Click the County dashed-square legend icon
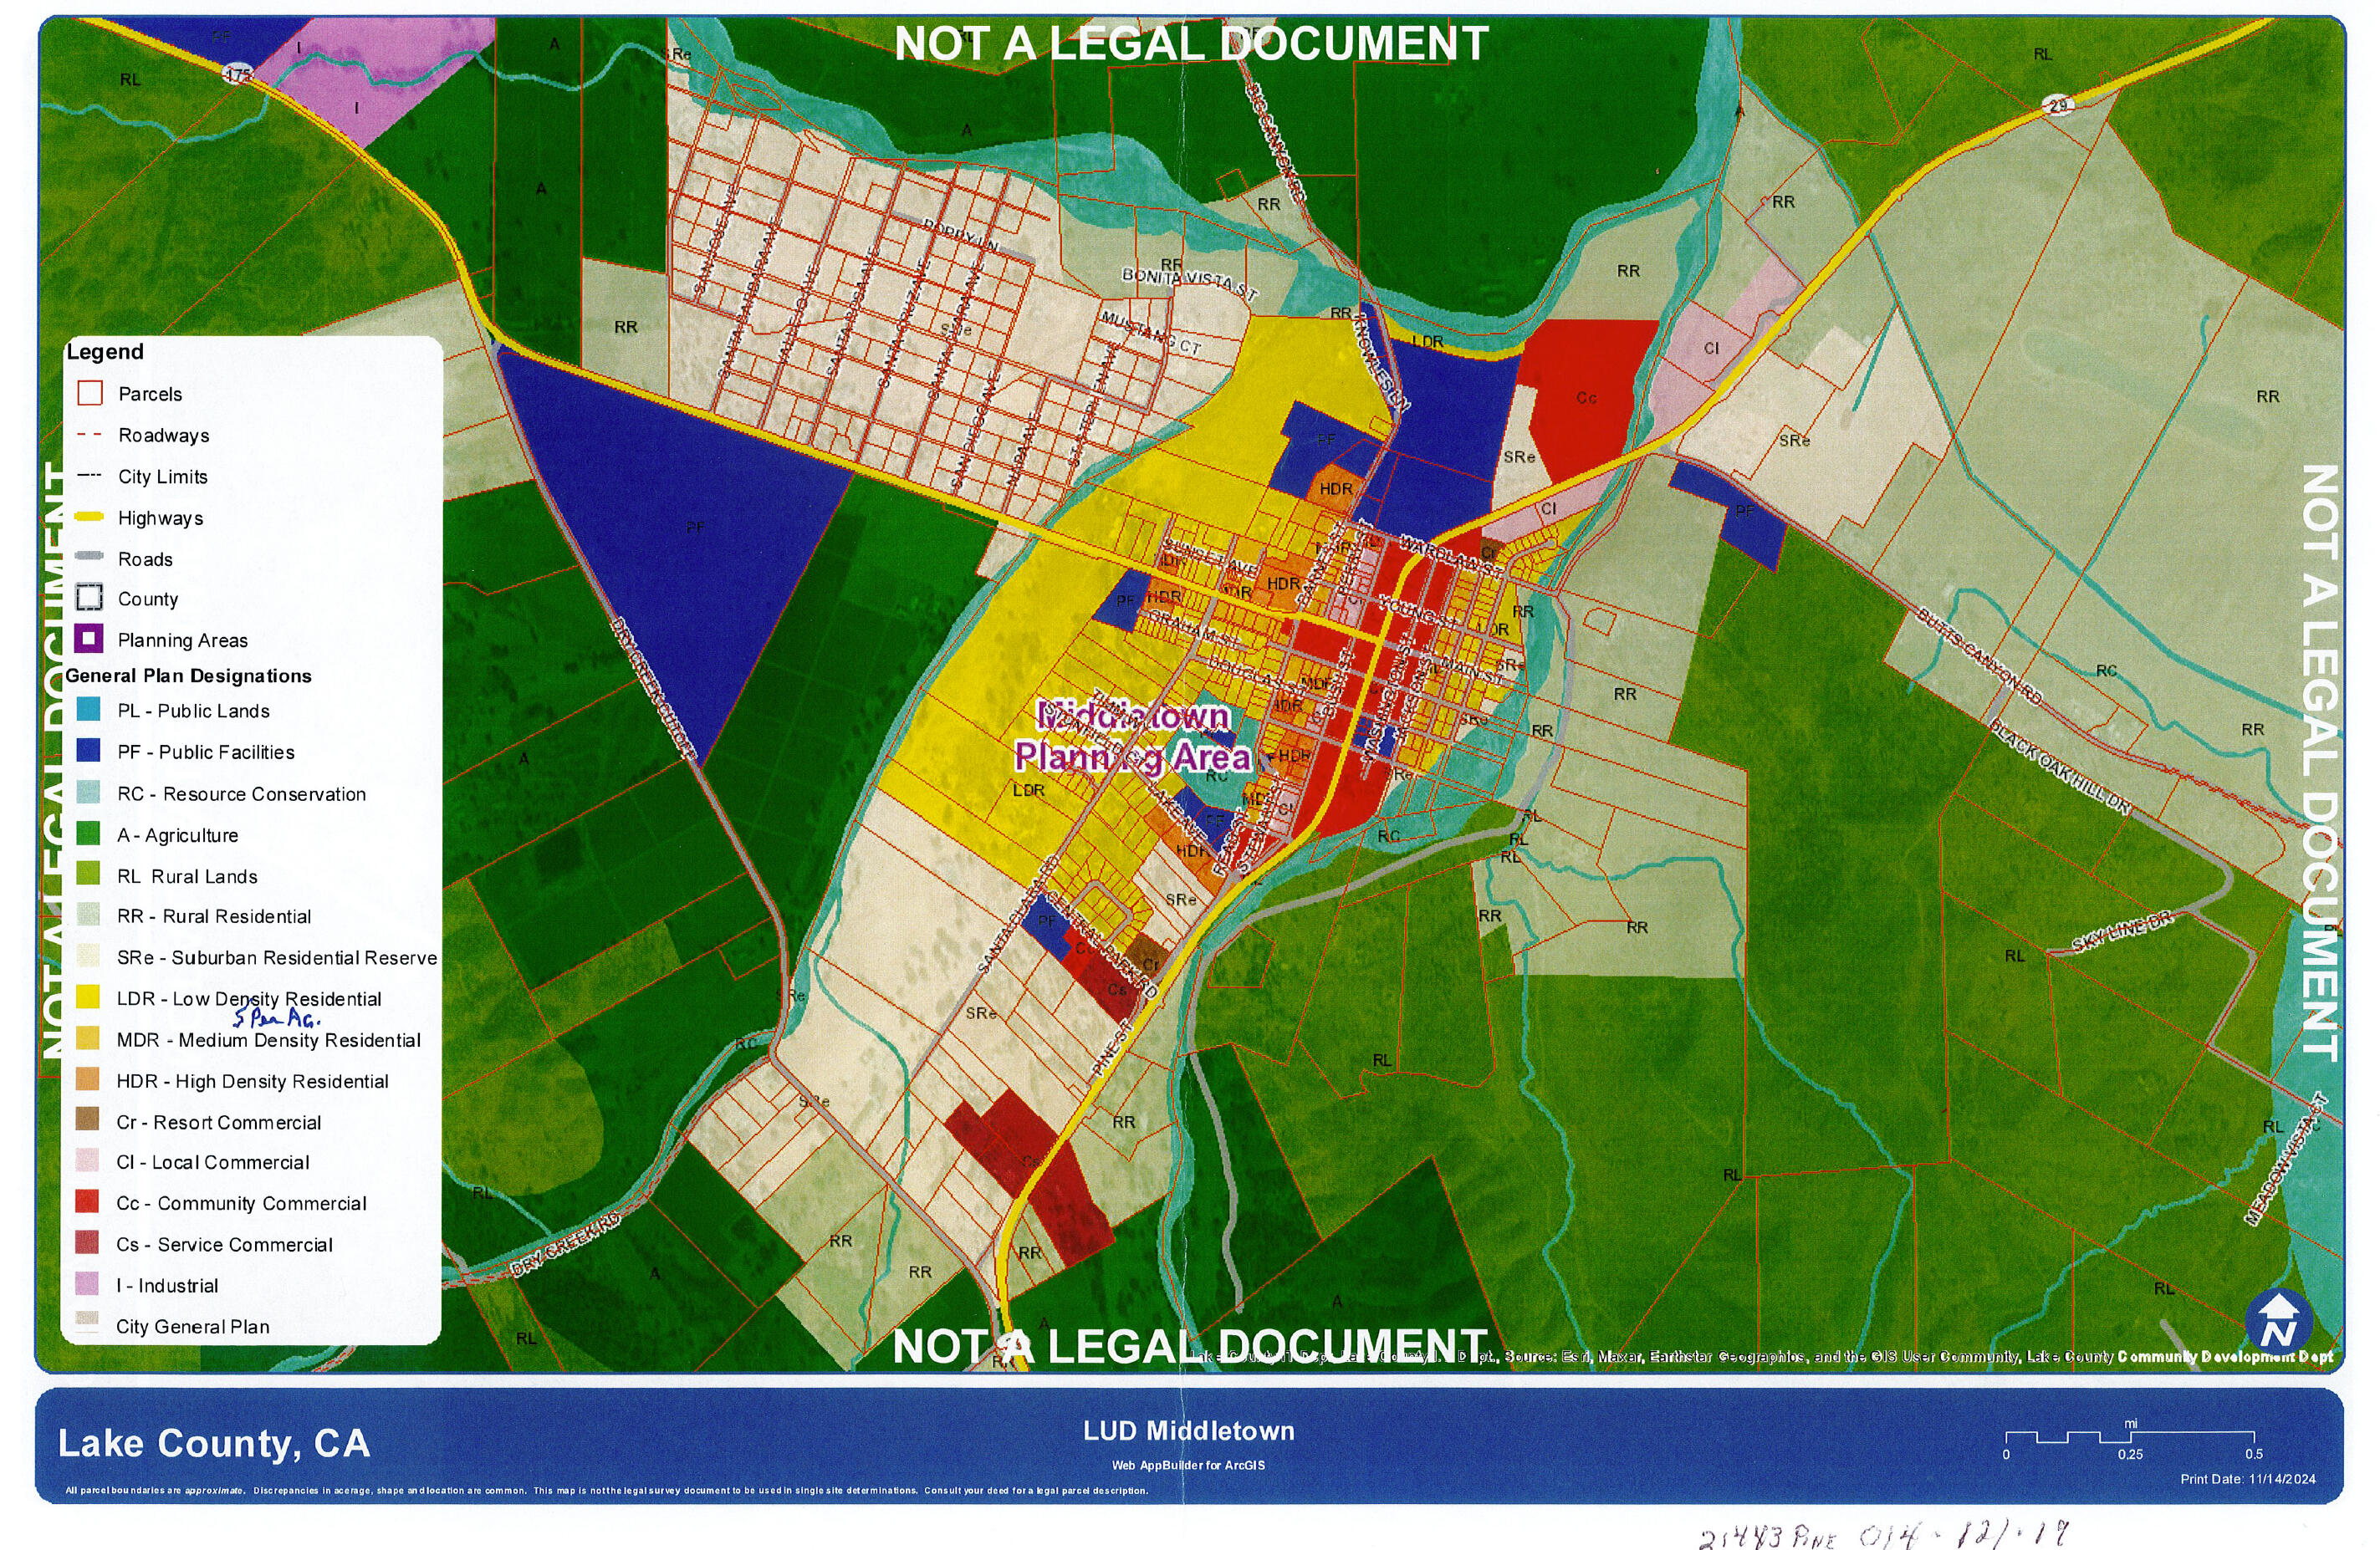The width and height of the screenshot is (2380, 1550). (89, 598)
